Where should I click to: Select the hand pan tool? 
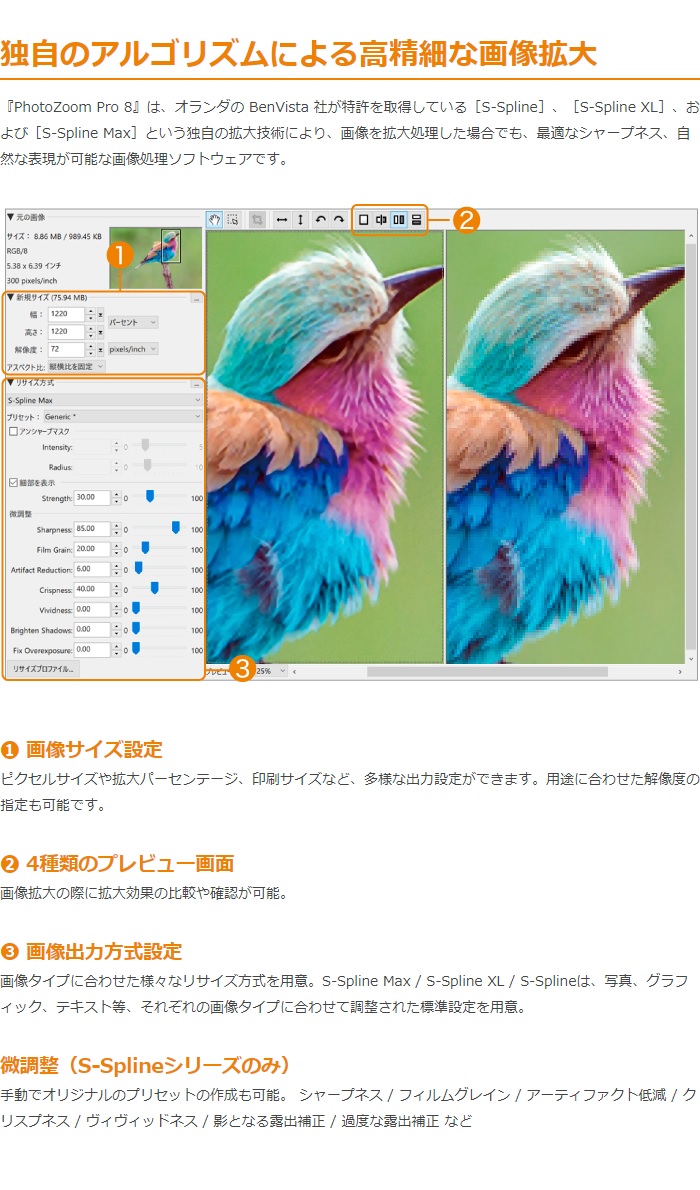pos(214,219)
